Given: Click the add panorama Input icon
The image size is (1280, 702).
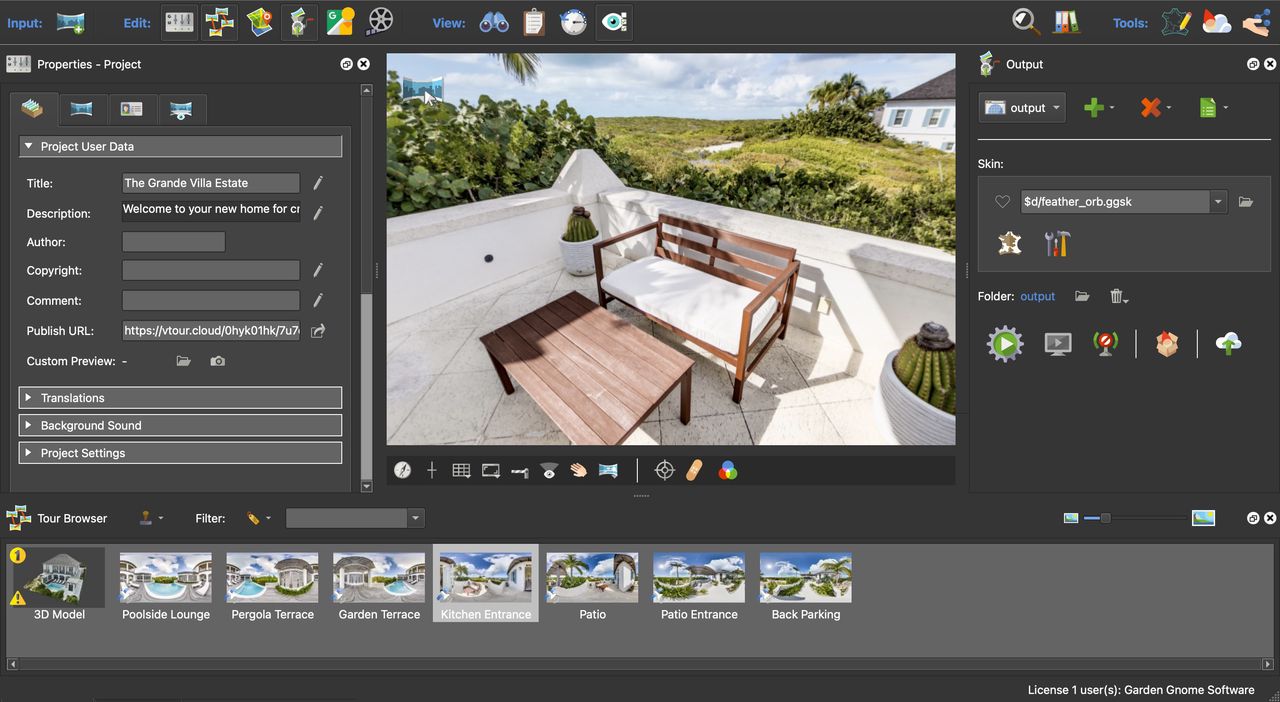Looking at the screenshot, I should [x=70, y=22].
